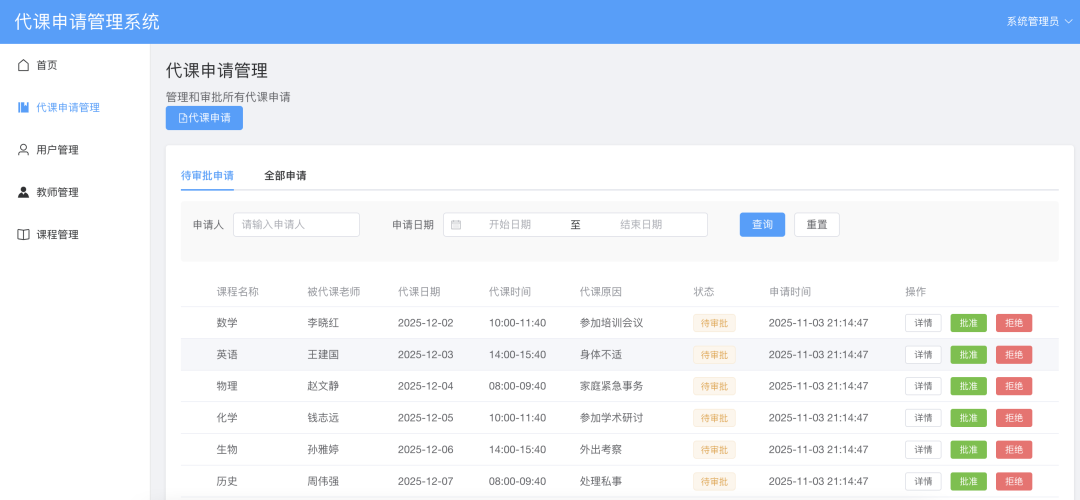Open 详情 for the 英语 row
Image resolution: width=1080 pixels, height=500 pixels.
coord(923,355)
